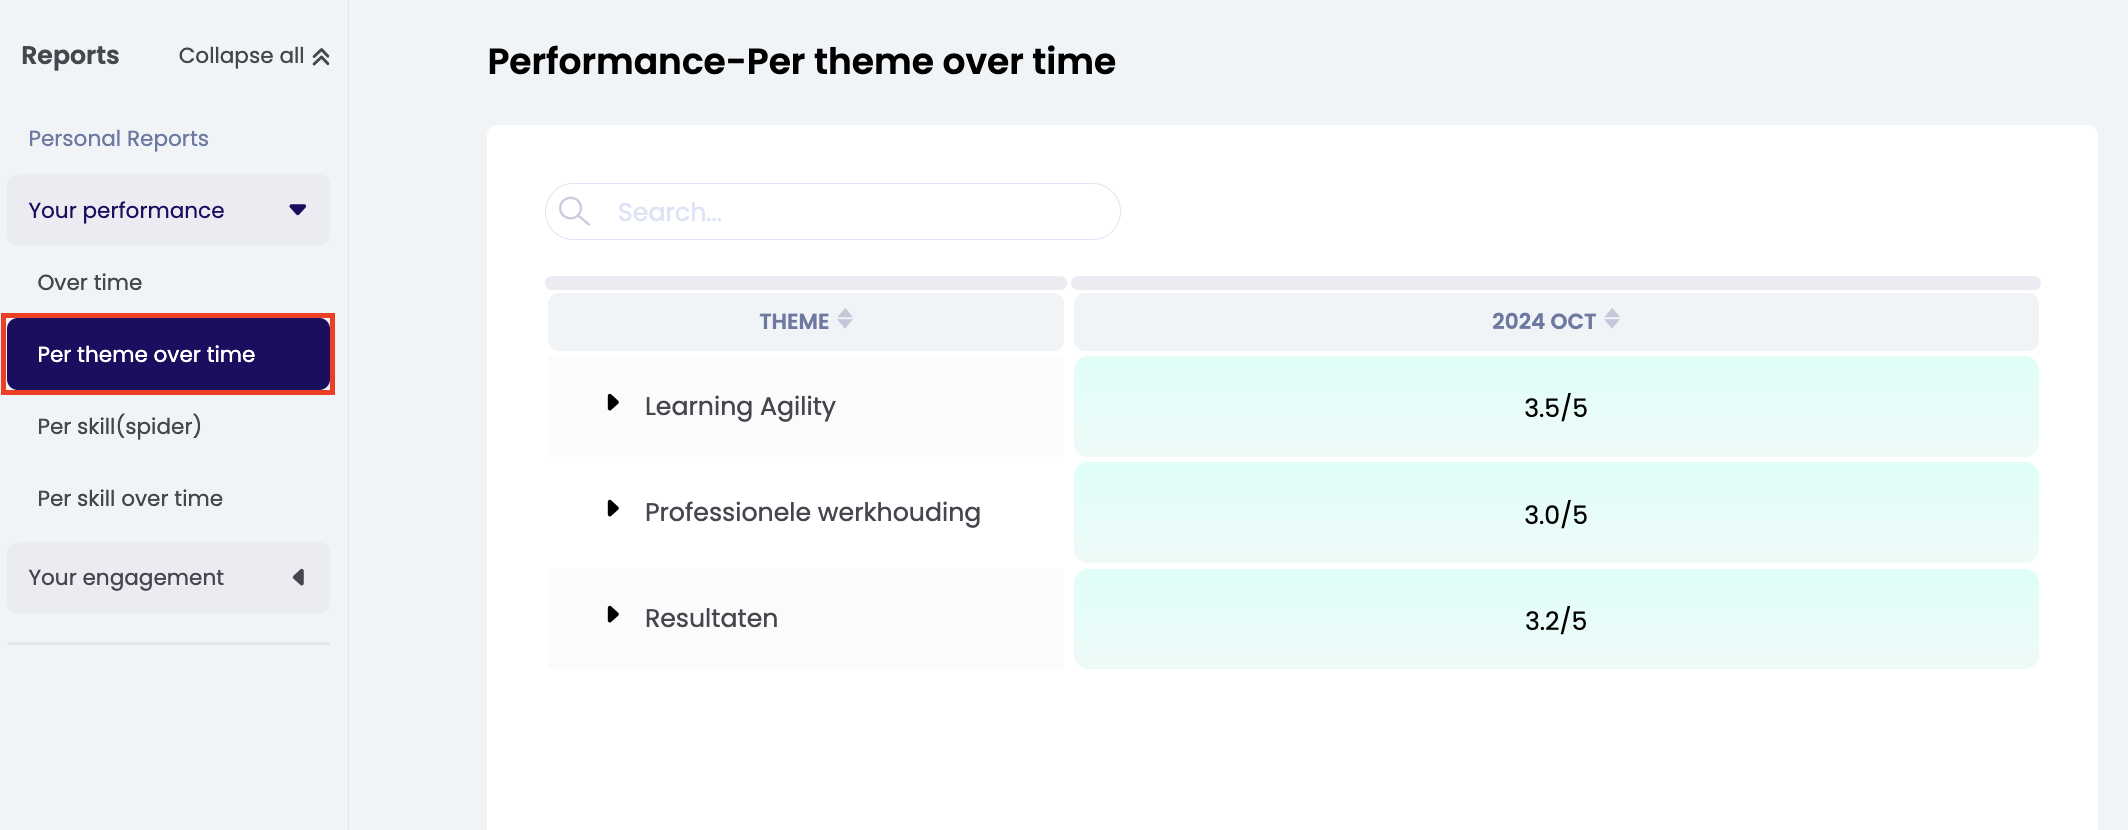Sort by the THEME column arrows
2128x830 pixels.
click(x=845, y=319)
